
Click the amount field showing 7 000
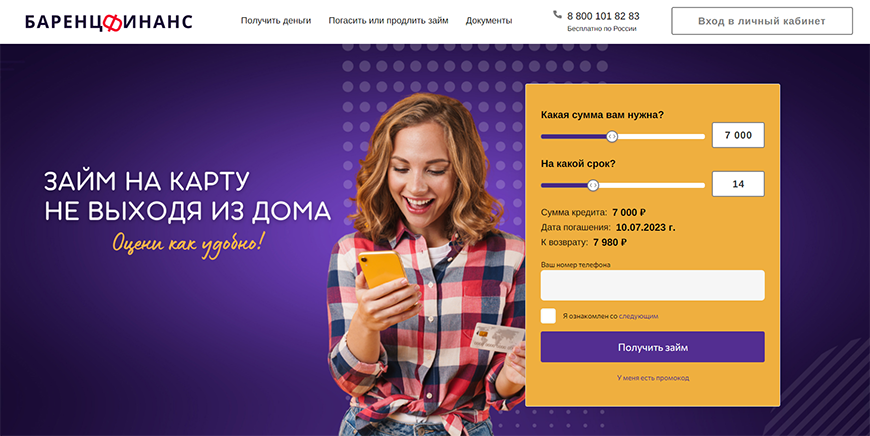pos(738,135)
